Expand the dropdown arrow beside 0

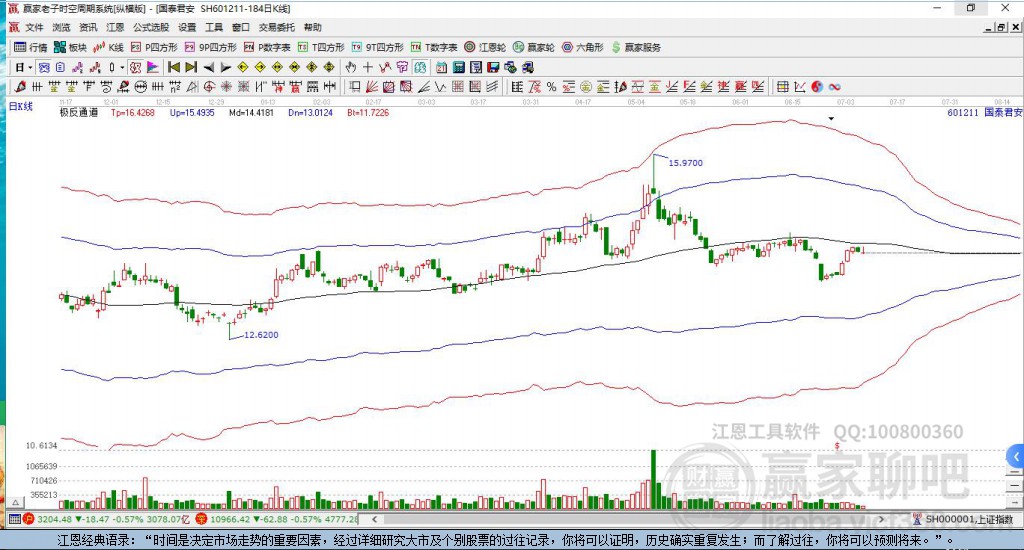click(122, 67)
